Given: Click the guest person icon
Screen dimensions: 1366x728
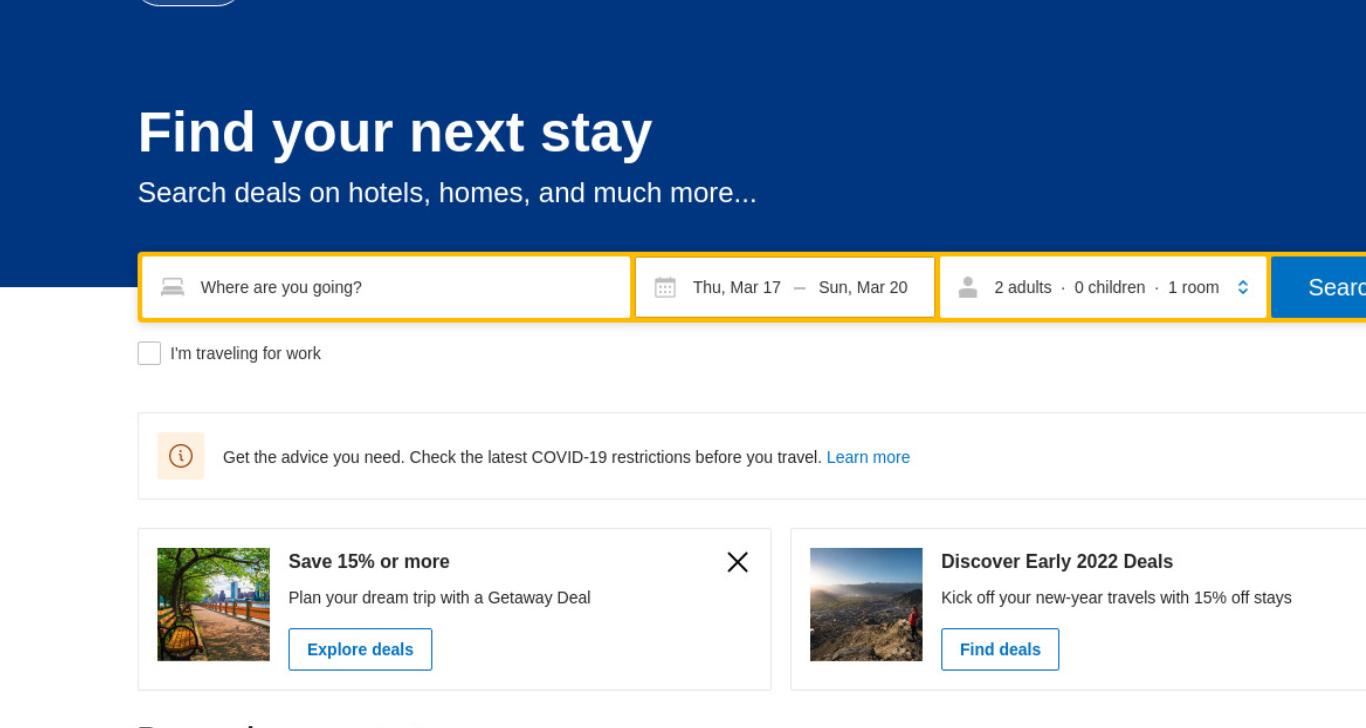Looking at the screenshot, I should click(x=967, y=287).
